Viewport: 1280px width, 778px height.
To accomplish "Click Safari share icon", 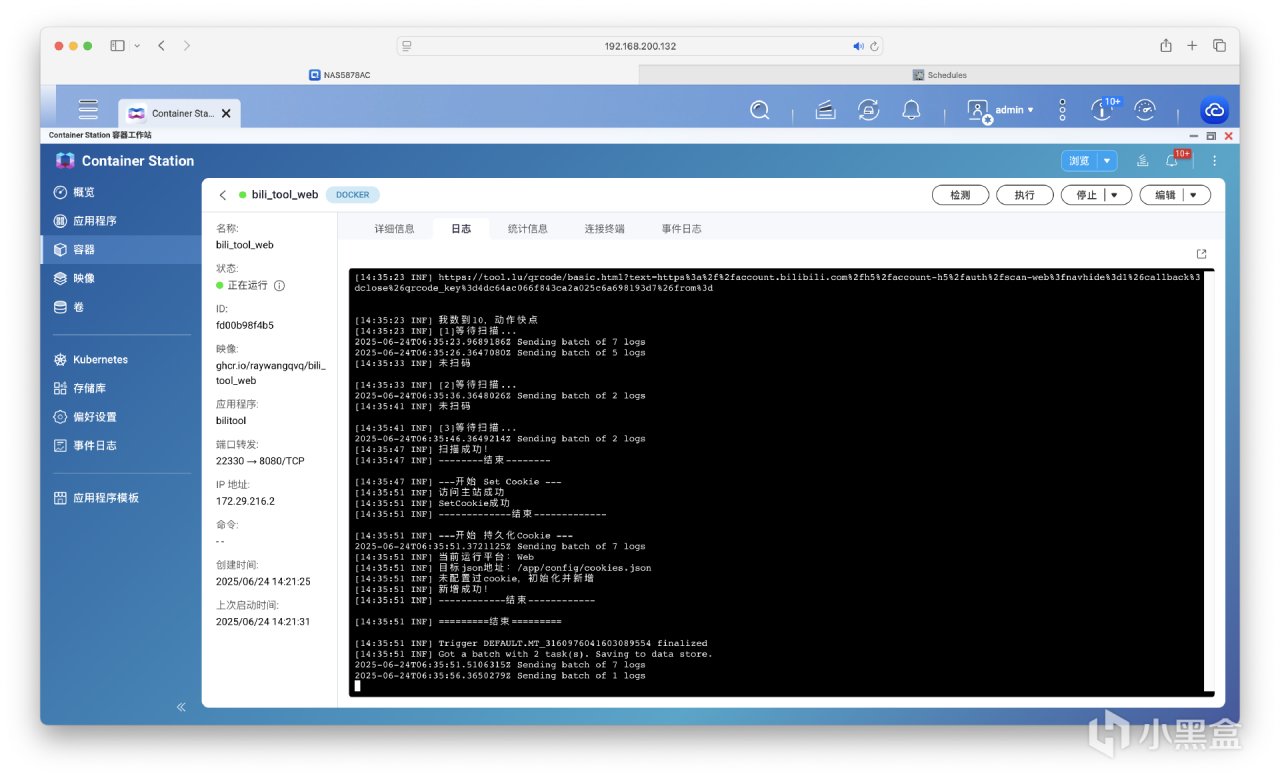I will 1166,46.
